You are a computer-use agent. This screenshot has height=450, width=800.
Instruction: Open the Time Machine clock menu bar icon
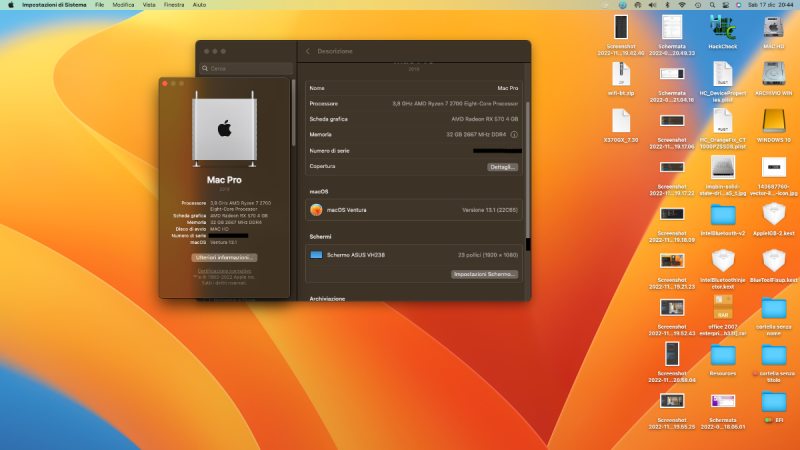coord(697,5)
